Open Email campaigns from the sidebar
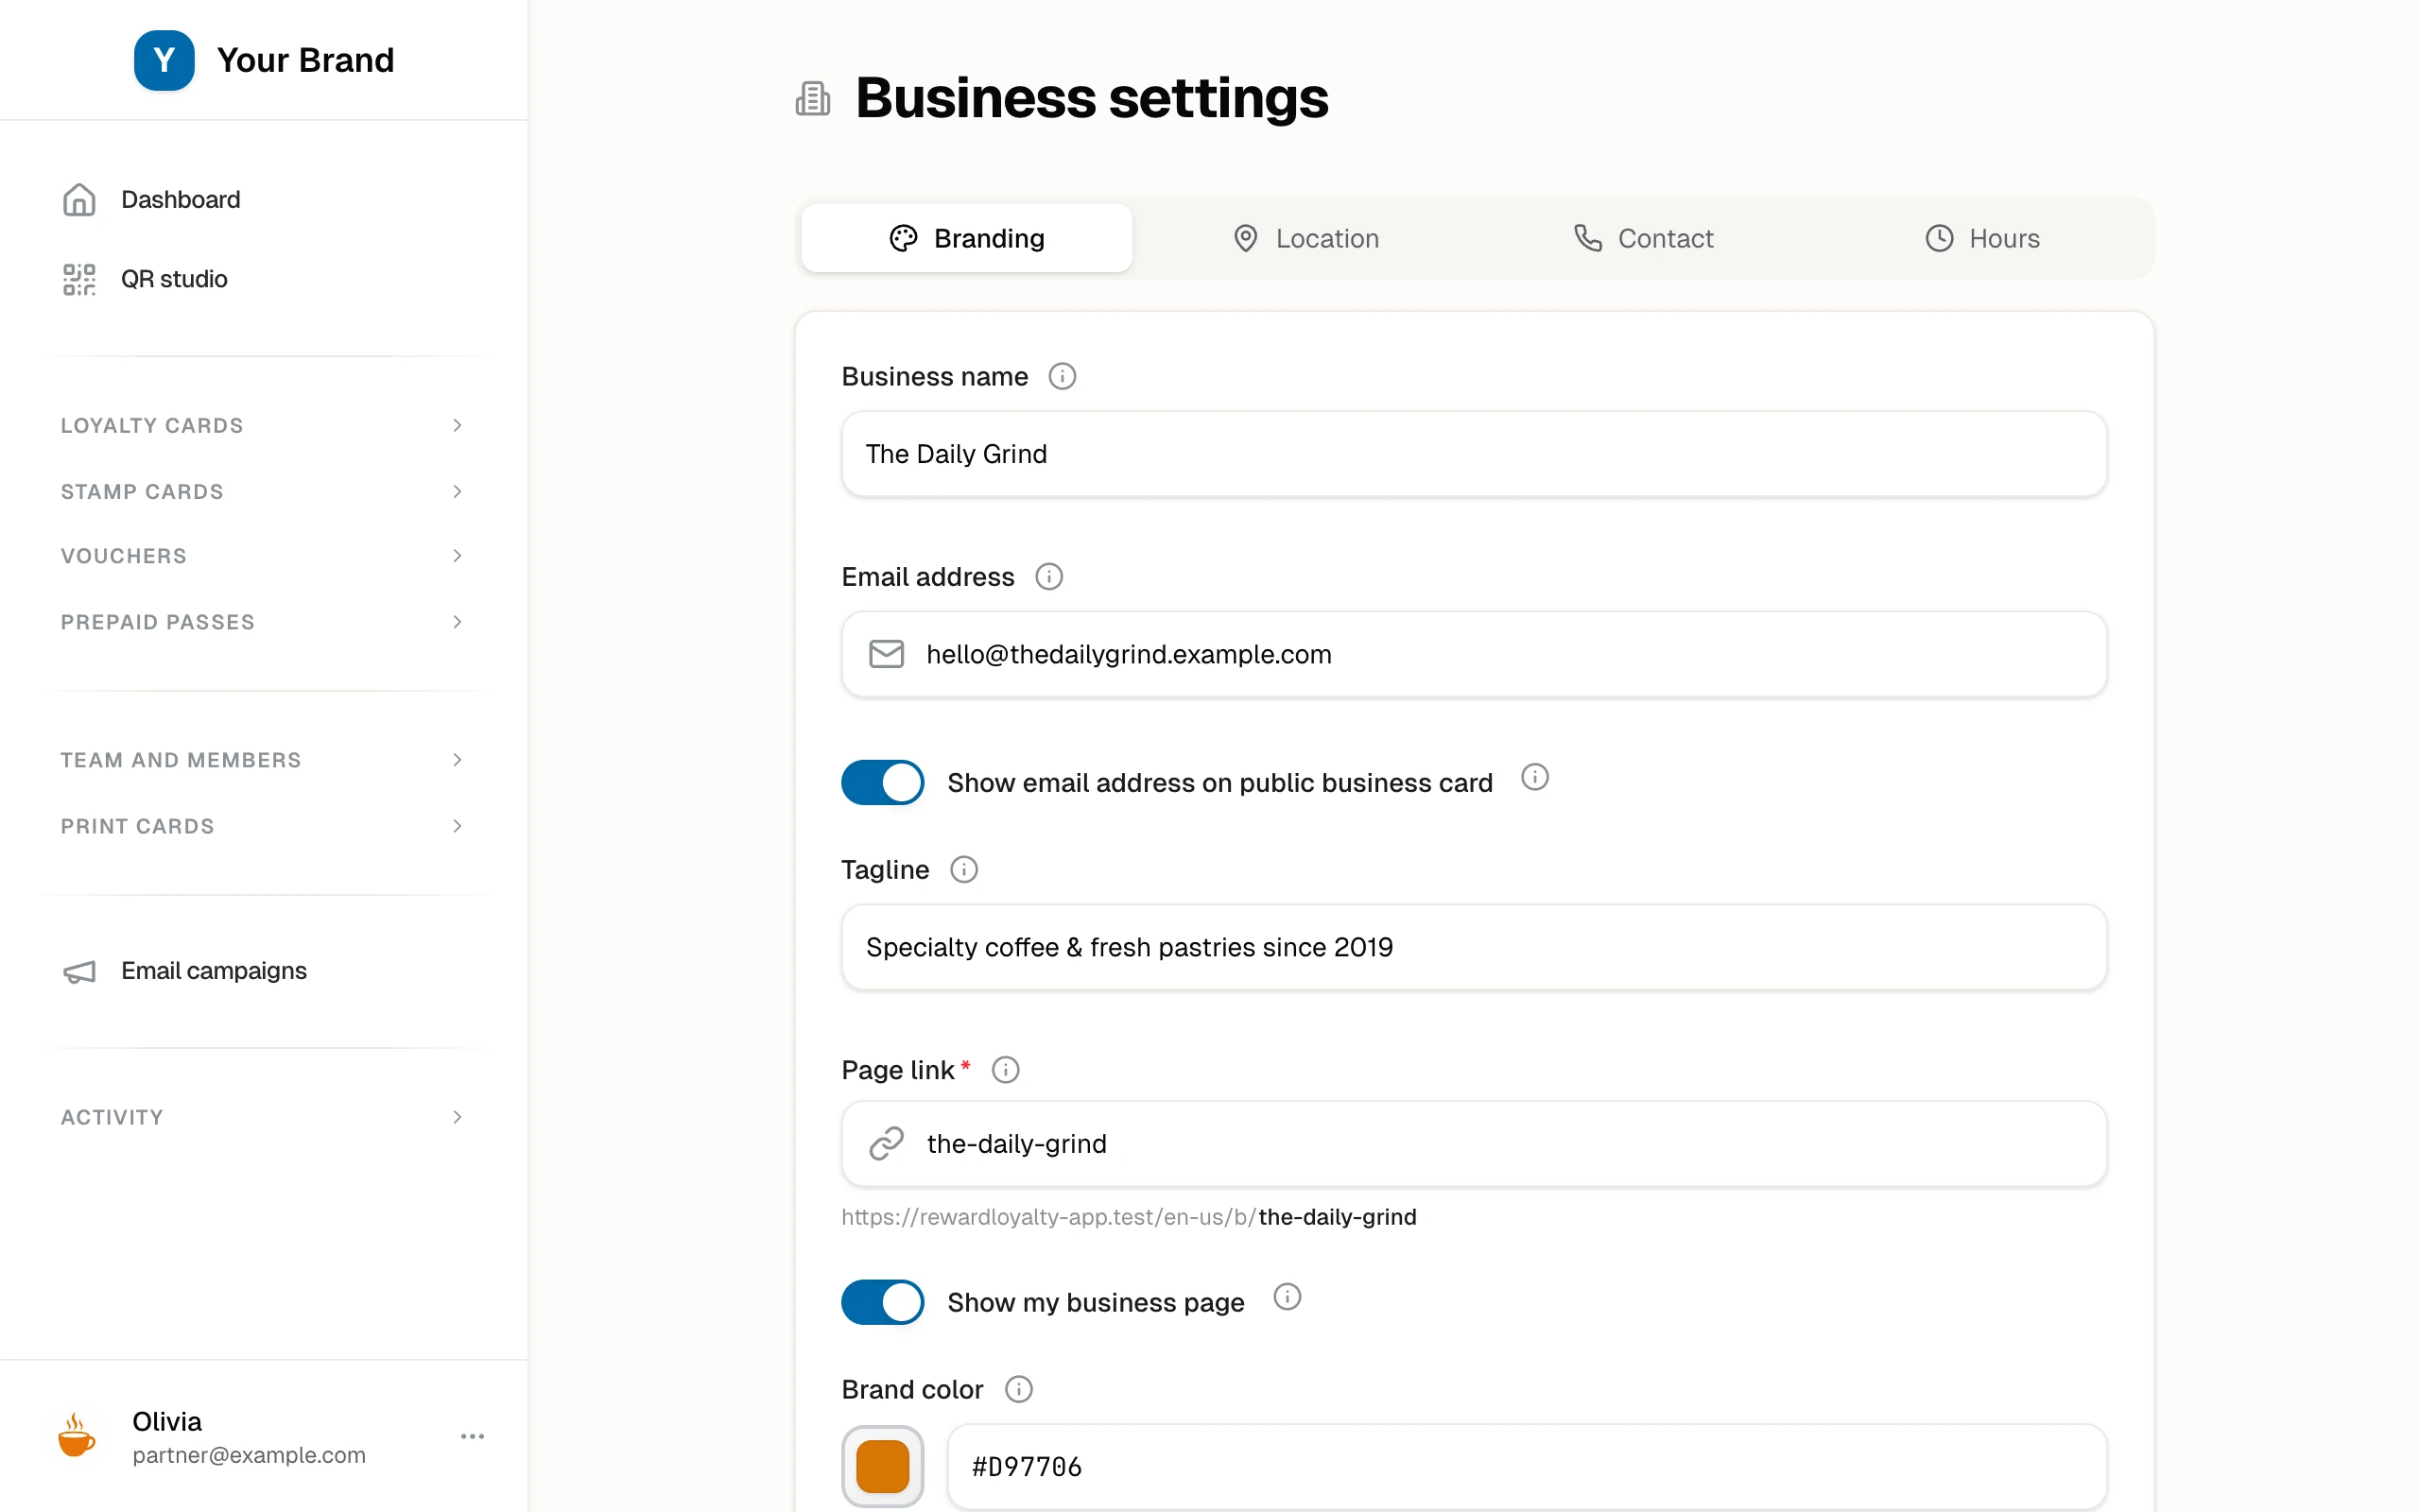 click(264, 971)
